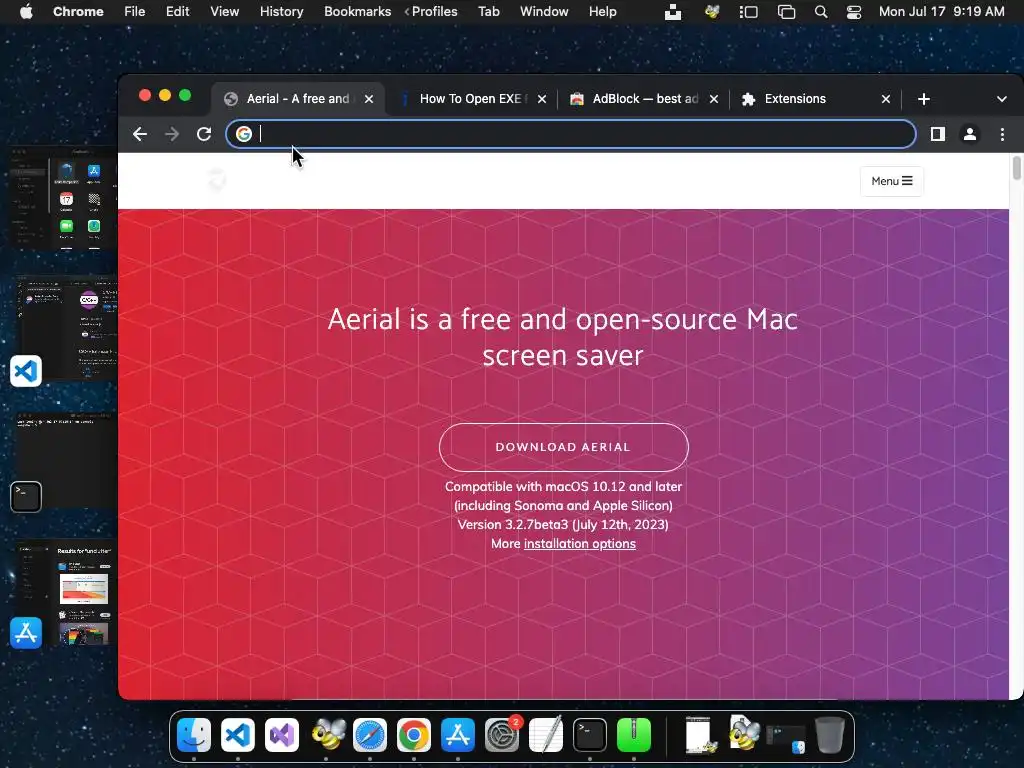Image resolution: width=1024 pixels, height=768 pixels.
Task: Open the Window menu
Action: coord(544,12)
